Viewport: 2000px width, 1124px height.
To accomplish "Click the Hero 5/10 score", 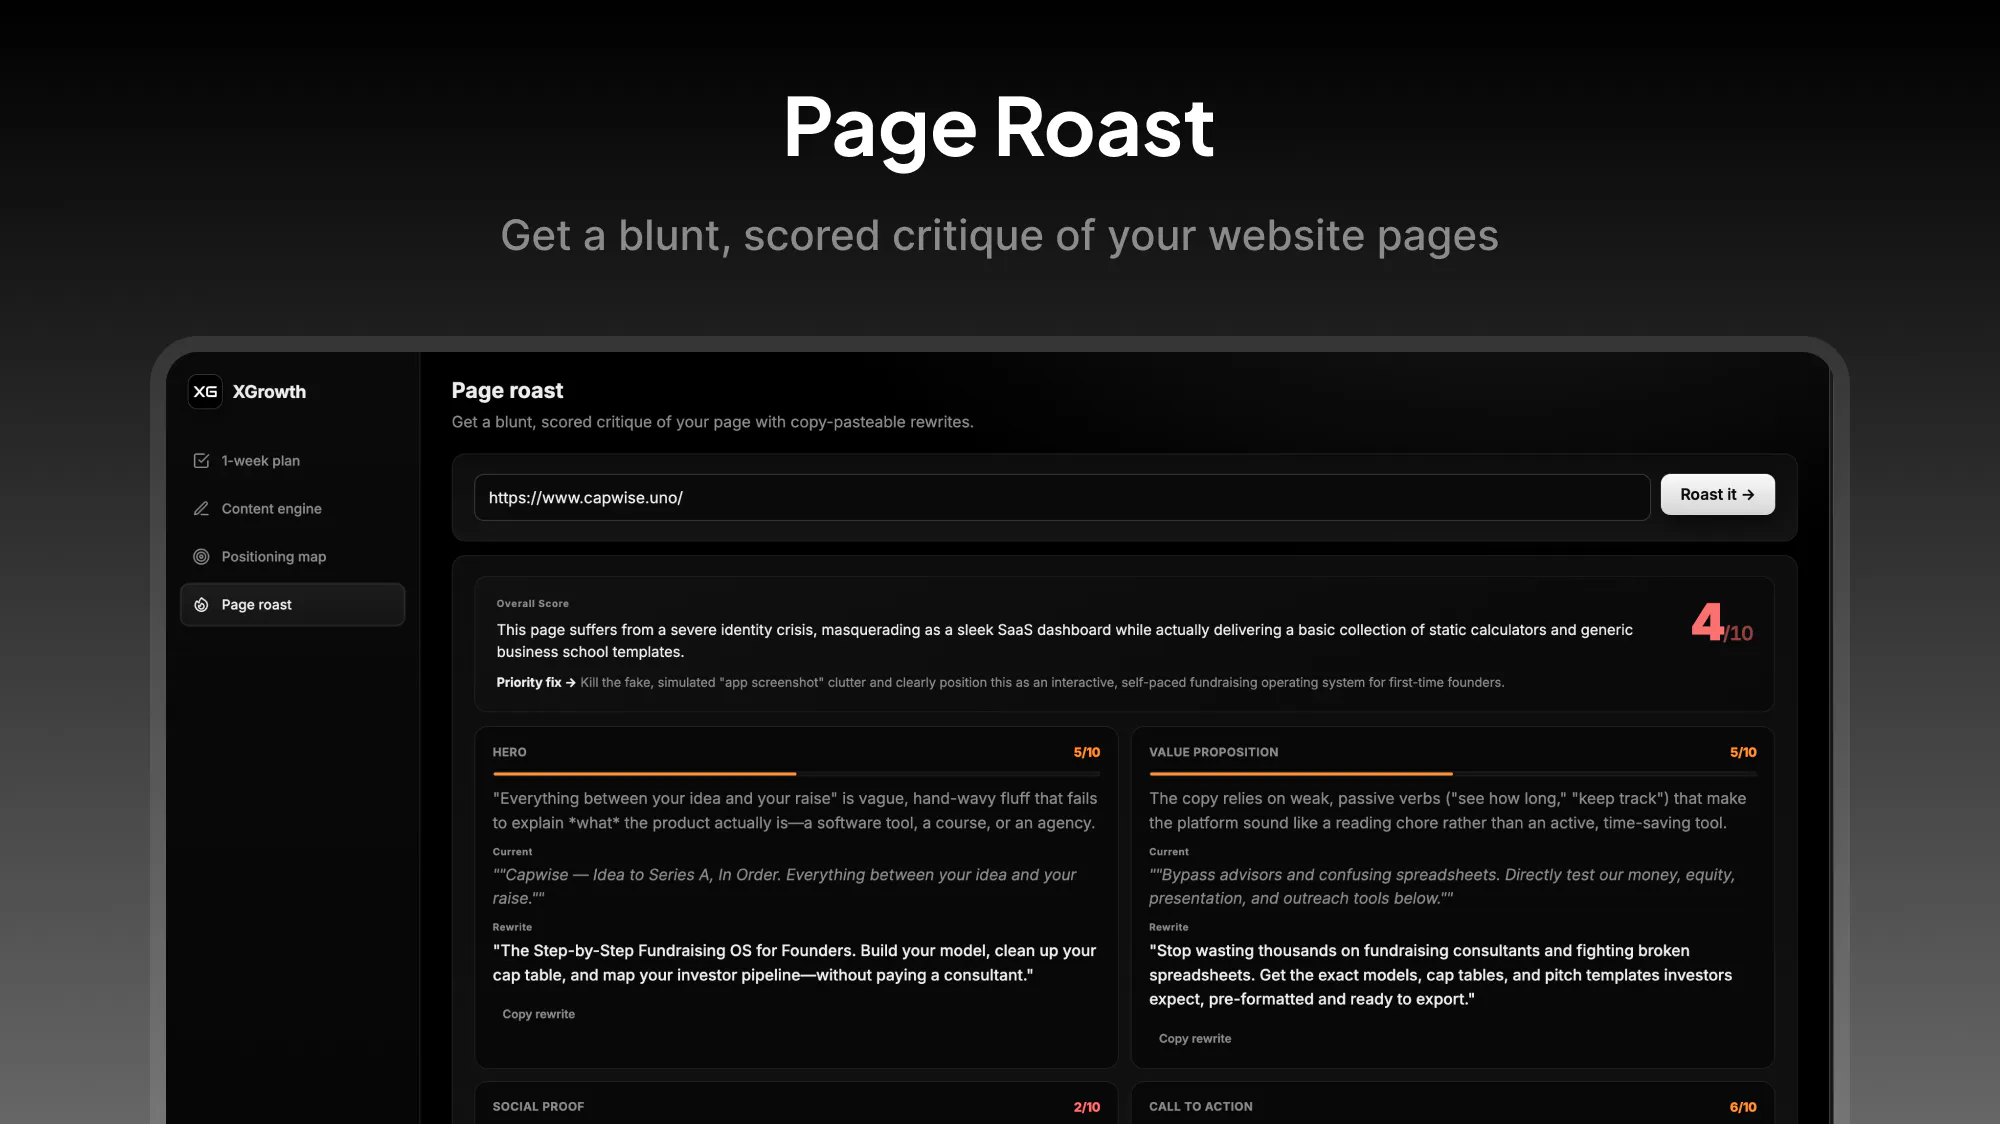I will (x=1086, y=752).
